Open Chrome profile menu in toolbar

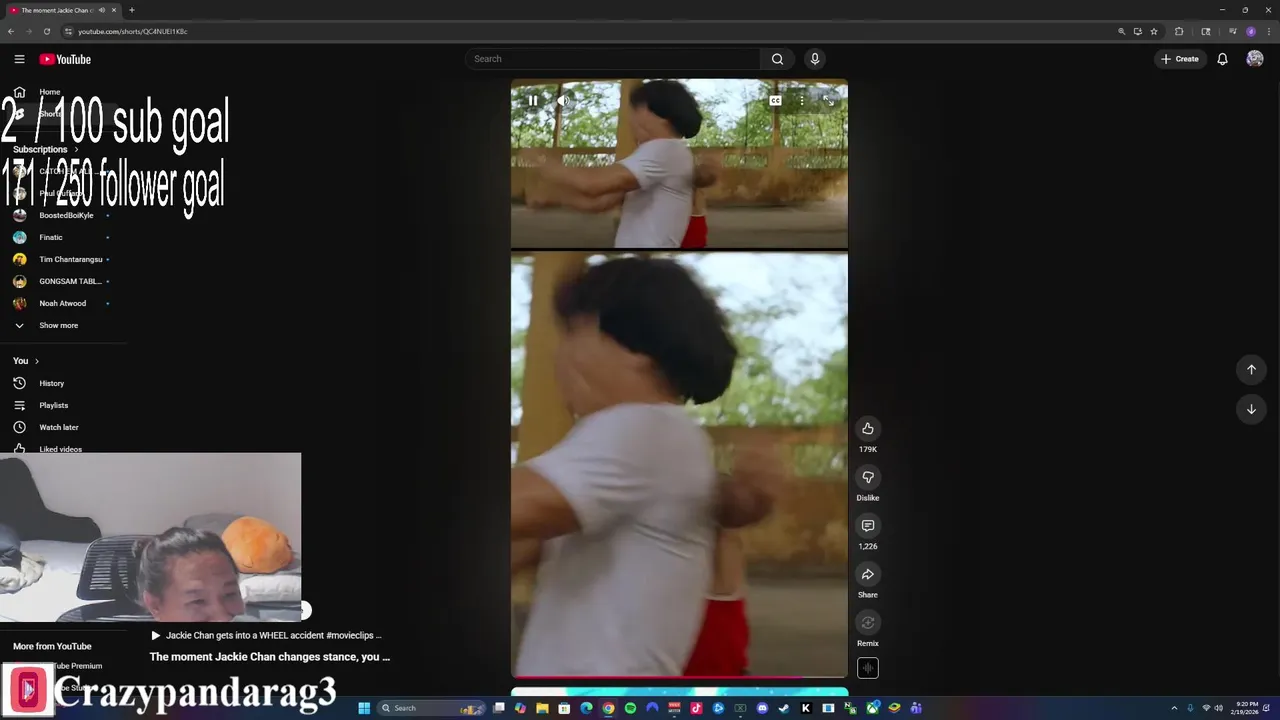[x=1250, y=31]
